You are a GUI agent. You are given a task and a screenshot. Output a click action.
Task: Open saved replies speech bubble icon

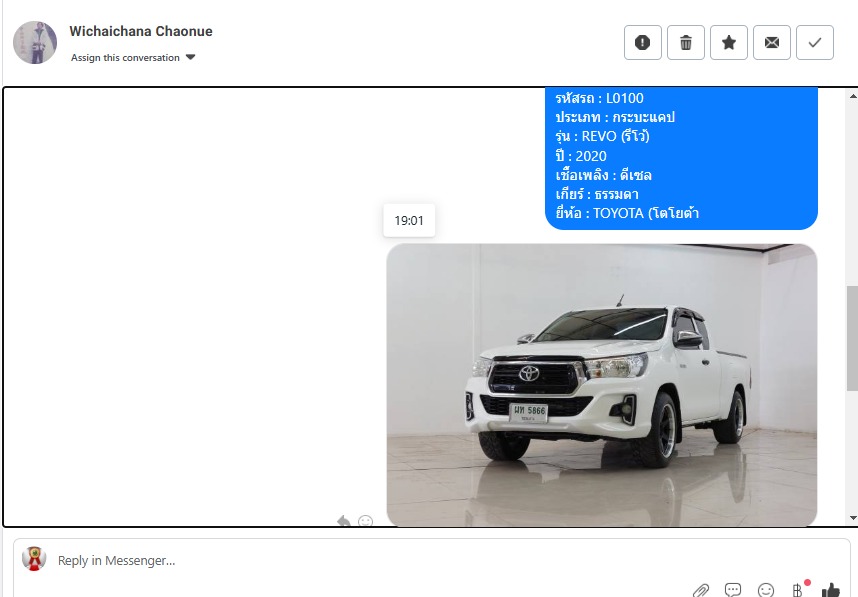click(x=733, y=590)
